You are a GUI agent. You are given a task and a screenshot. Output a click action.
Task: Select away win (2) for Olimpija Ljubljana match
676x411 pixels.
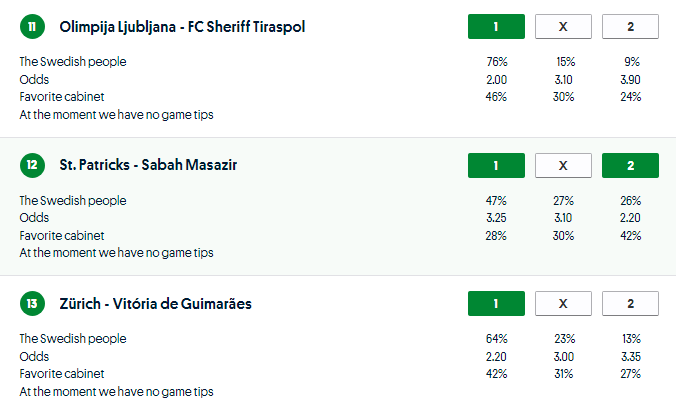630,26
